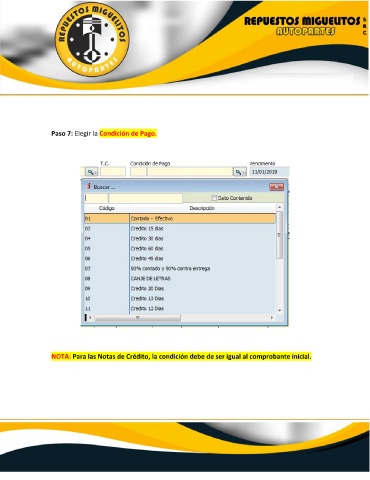Click the Repuestos Miguelitos piston logo
Viewport: 370px width, 480px height.
click(x=92, y=39)
